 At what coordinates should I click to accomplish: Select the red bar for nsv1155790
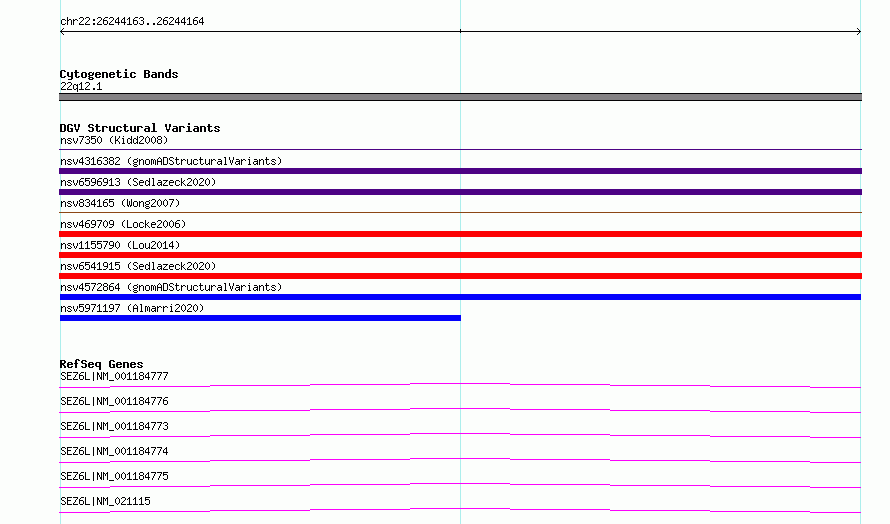(x=460, y=255)
